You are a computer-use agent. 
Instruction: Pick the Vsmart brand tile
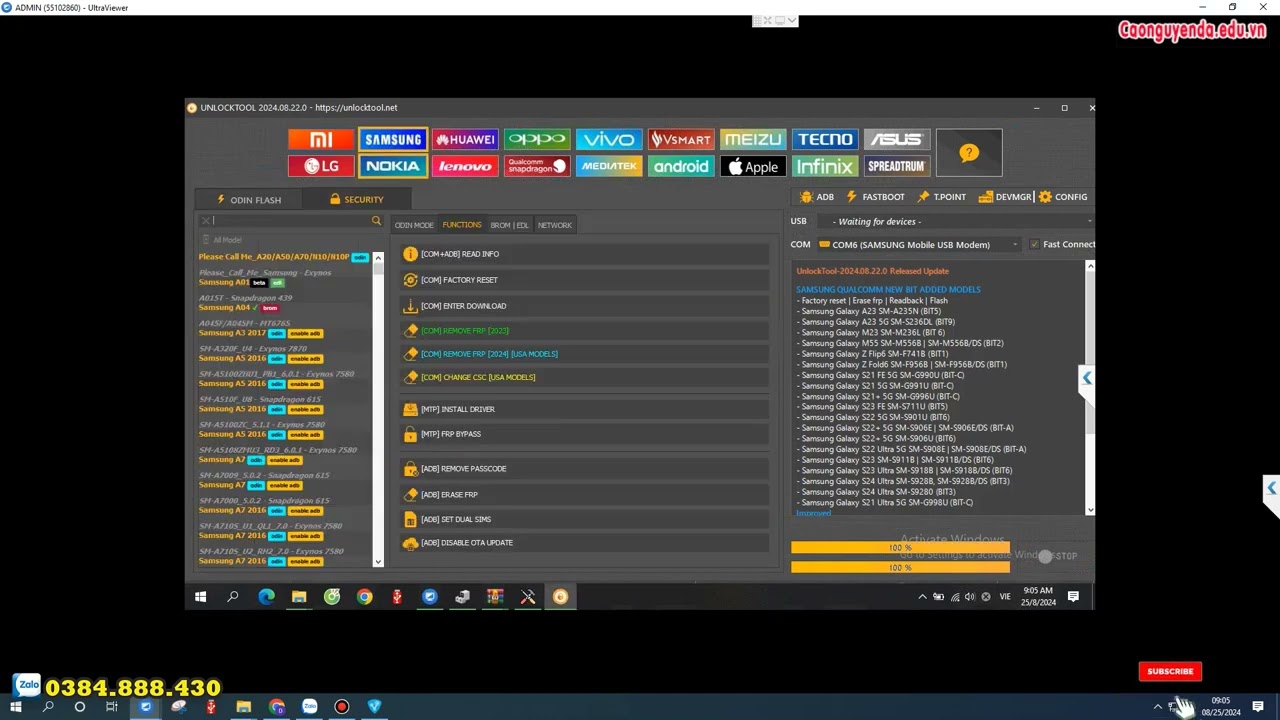click(681, 140)
